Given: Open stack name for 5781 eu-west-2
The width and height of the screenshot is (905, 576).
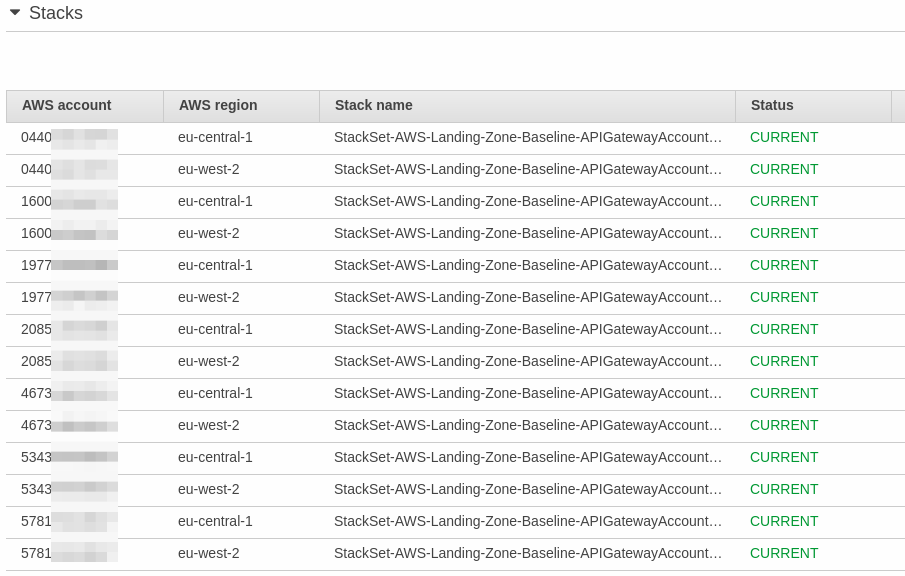Looking at the screenshot, I should (527, 553).
